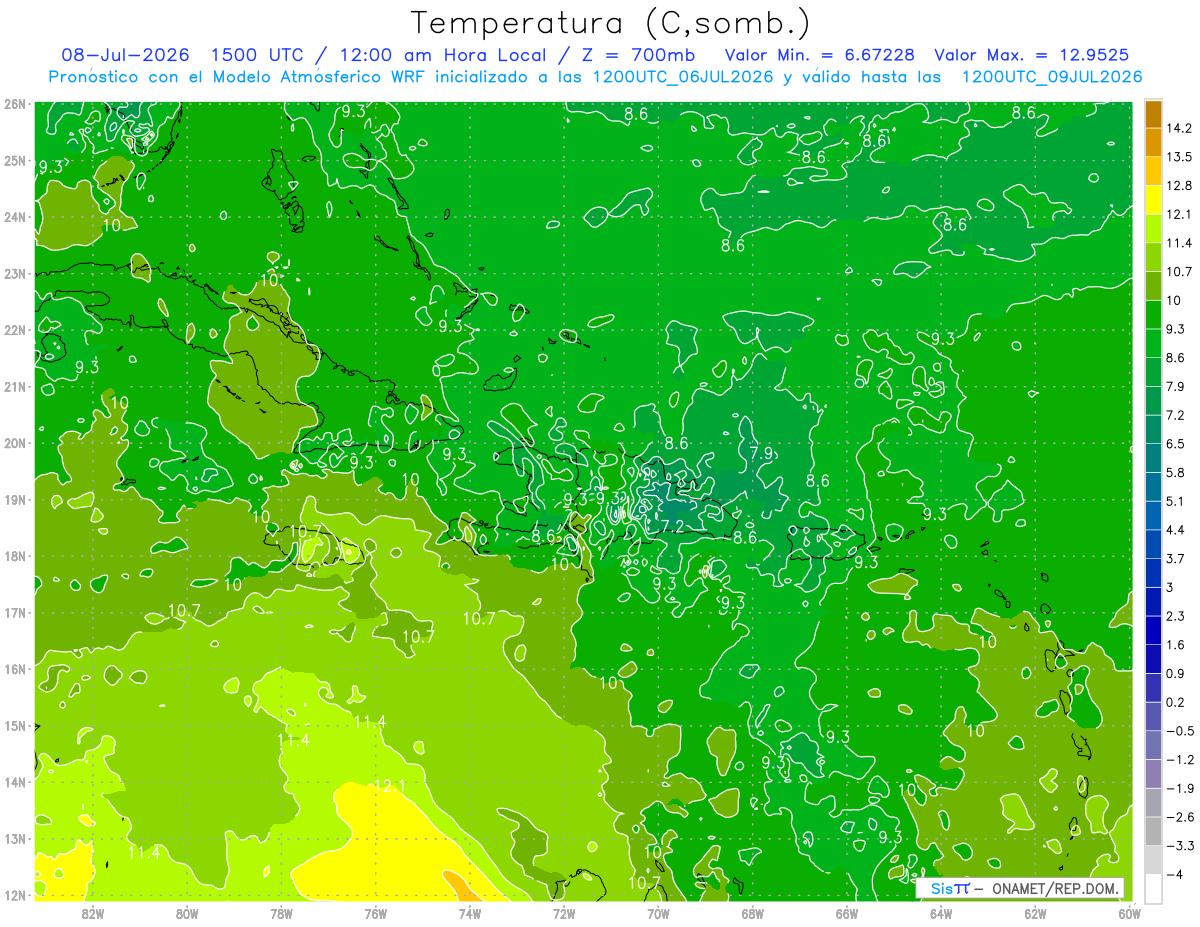
Task: Click the '7.9' contour label on the map
Action: point(762,453)
